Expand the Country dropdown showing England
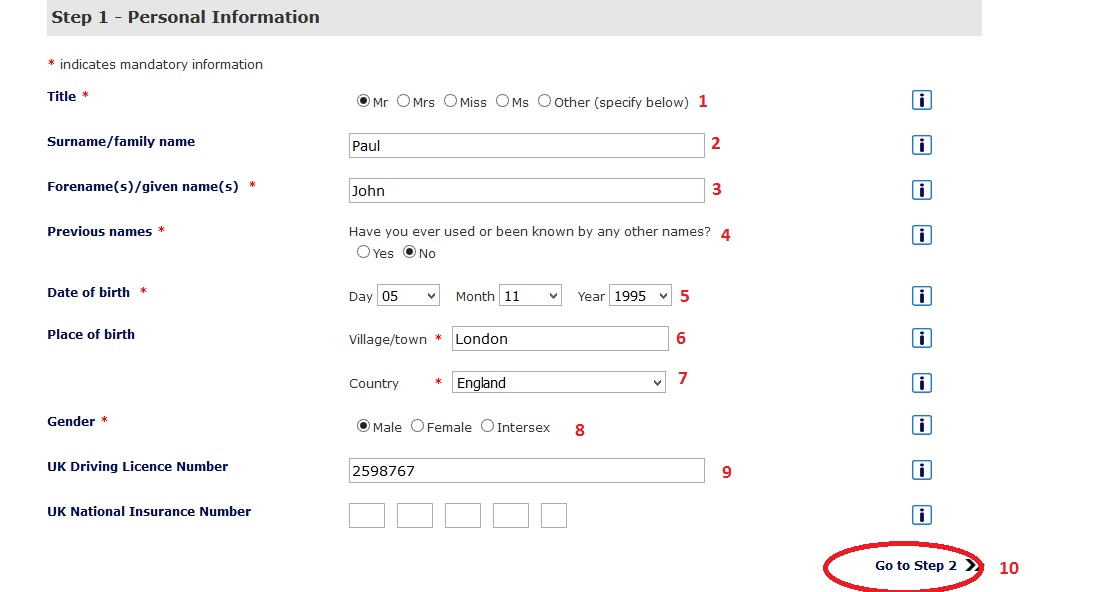Screen dimensions: 1112x592 558,382
